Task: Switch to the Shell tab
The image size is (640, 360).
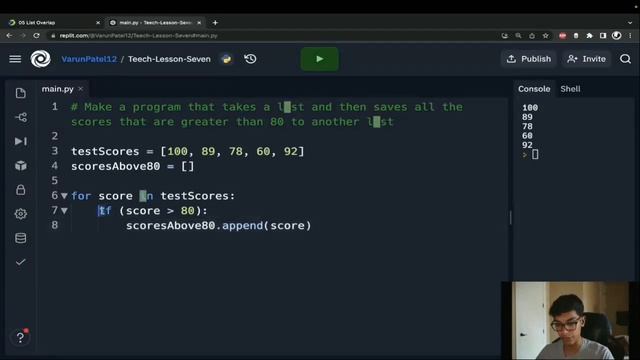Action: [x=570, y=89]
